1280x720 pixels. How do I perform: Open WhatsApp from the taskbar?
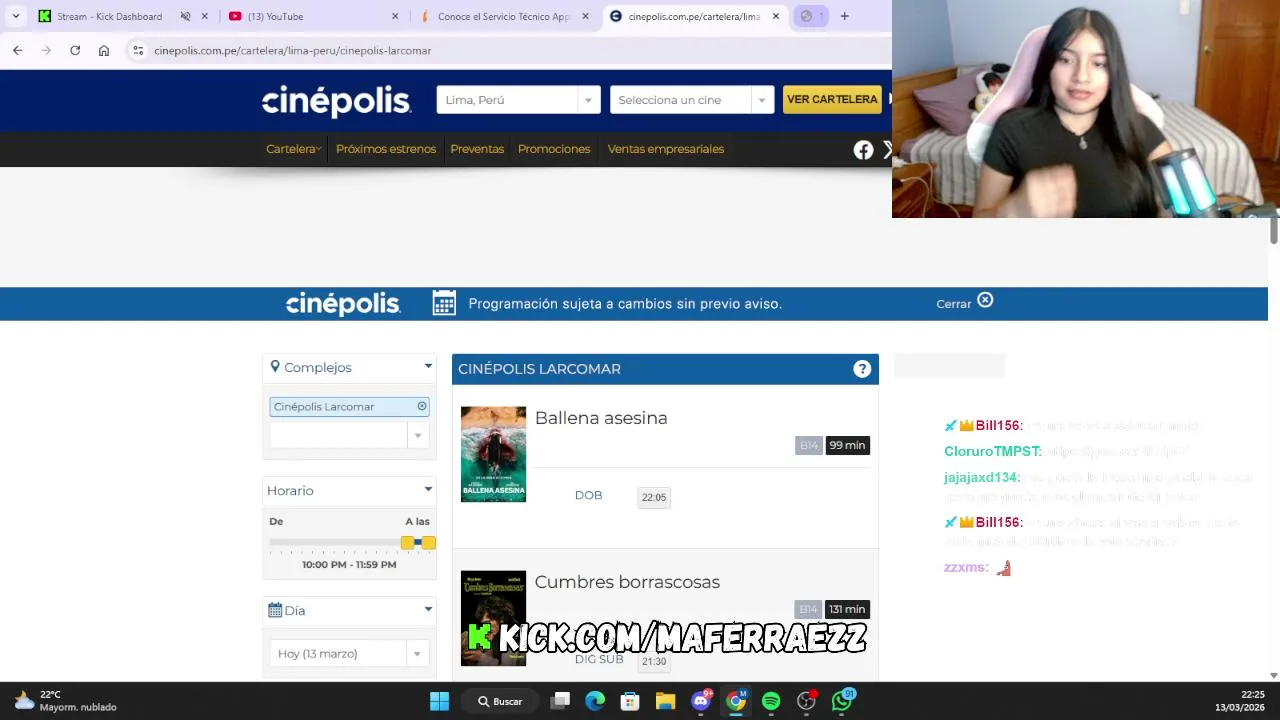coord(842,701)
